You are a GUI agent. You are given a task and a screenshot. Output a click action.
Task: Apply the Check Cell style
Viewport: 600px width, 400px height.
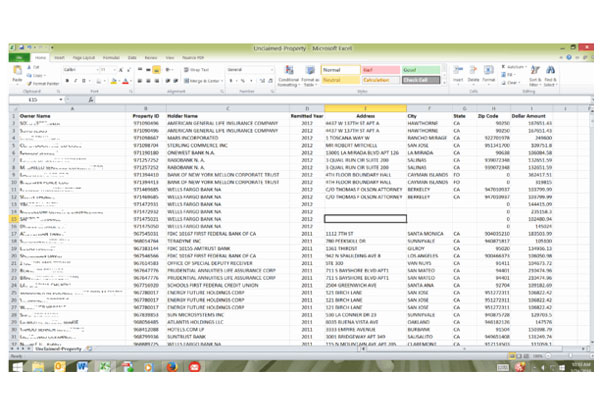pos(421,80)
